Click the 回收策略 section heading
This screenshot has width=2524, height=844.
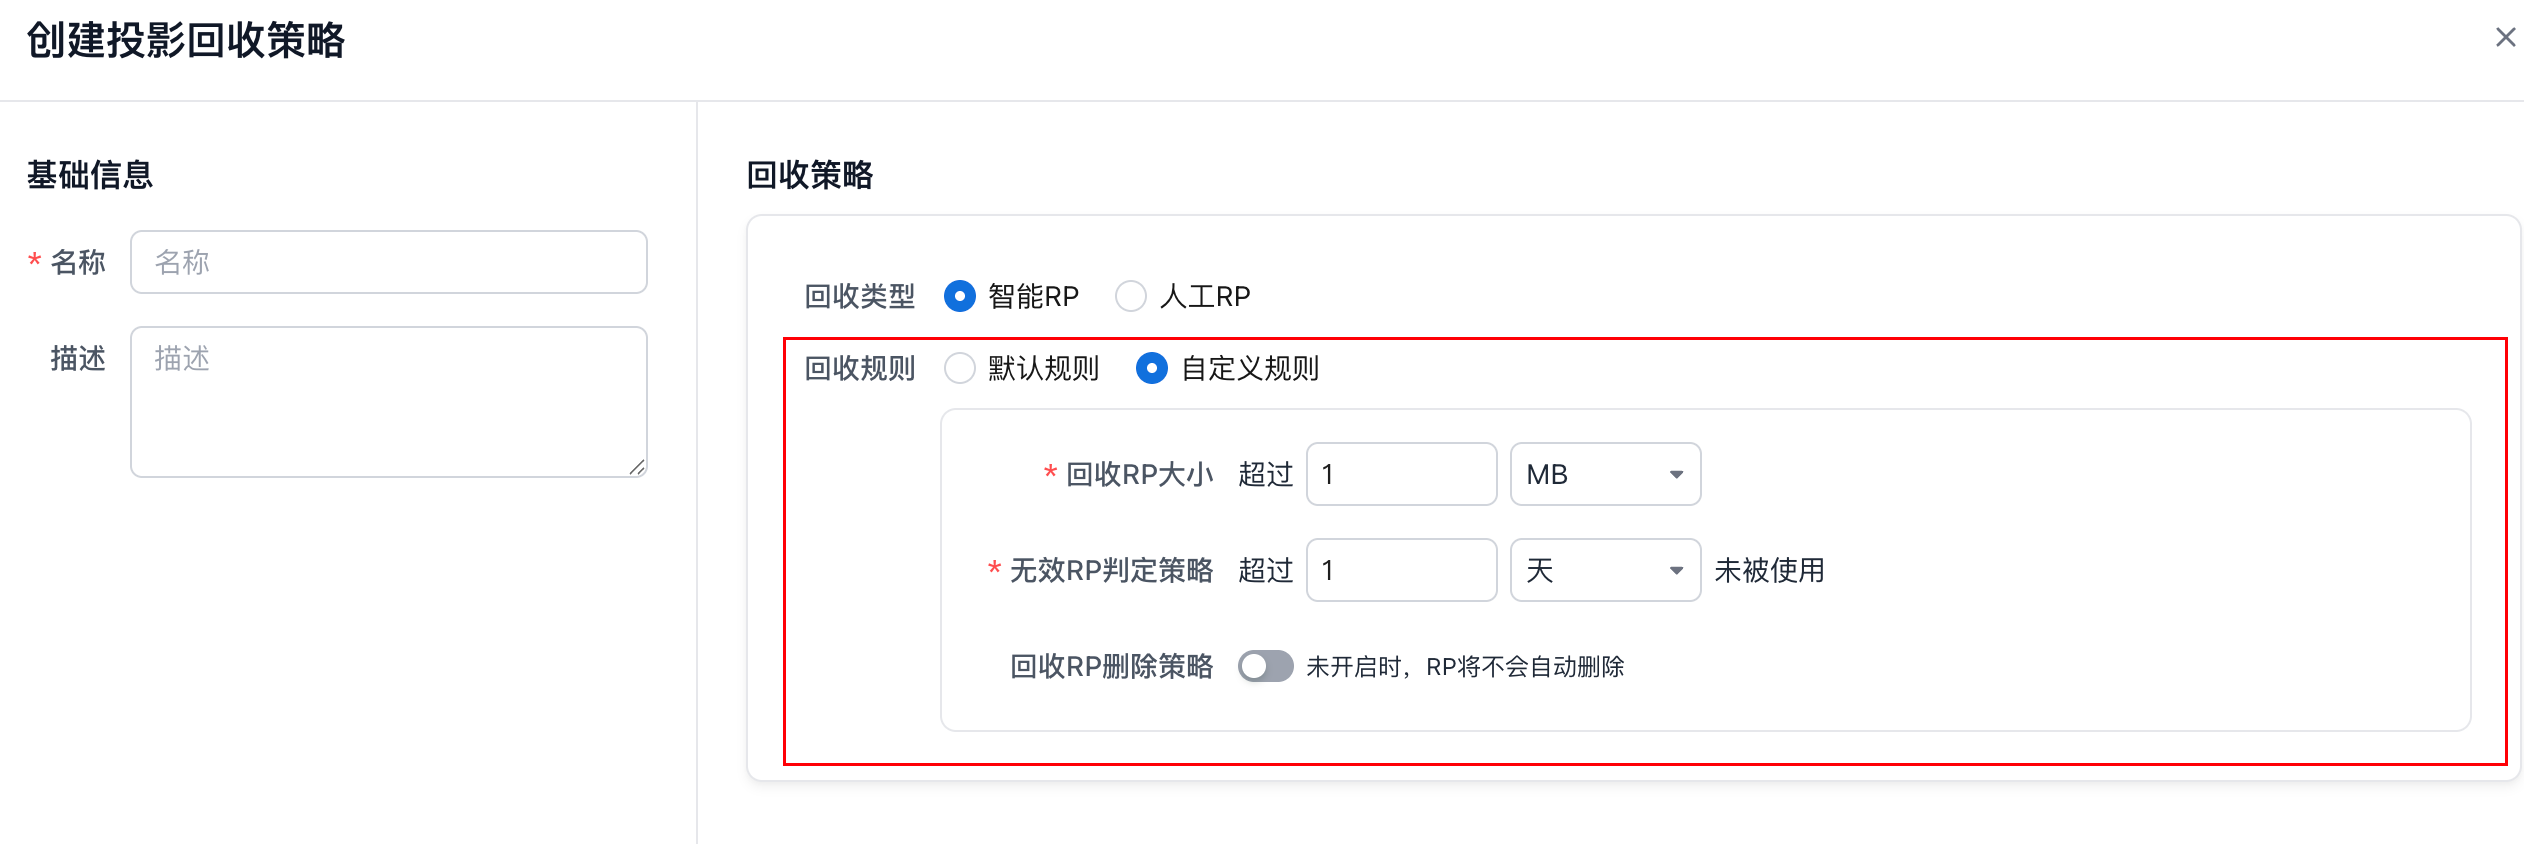point(810,175)
